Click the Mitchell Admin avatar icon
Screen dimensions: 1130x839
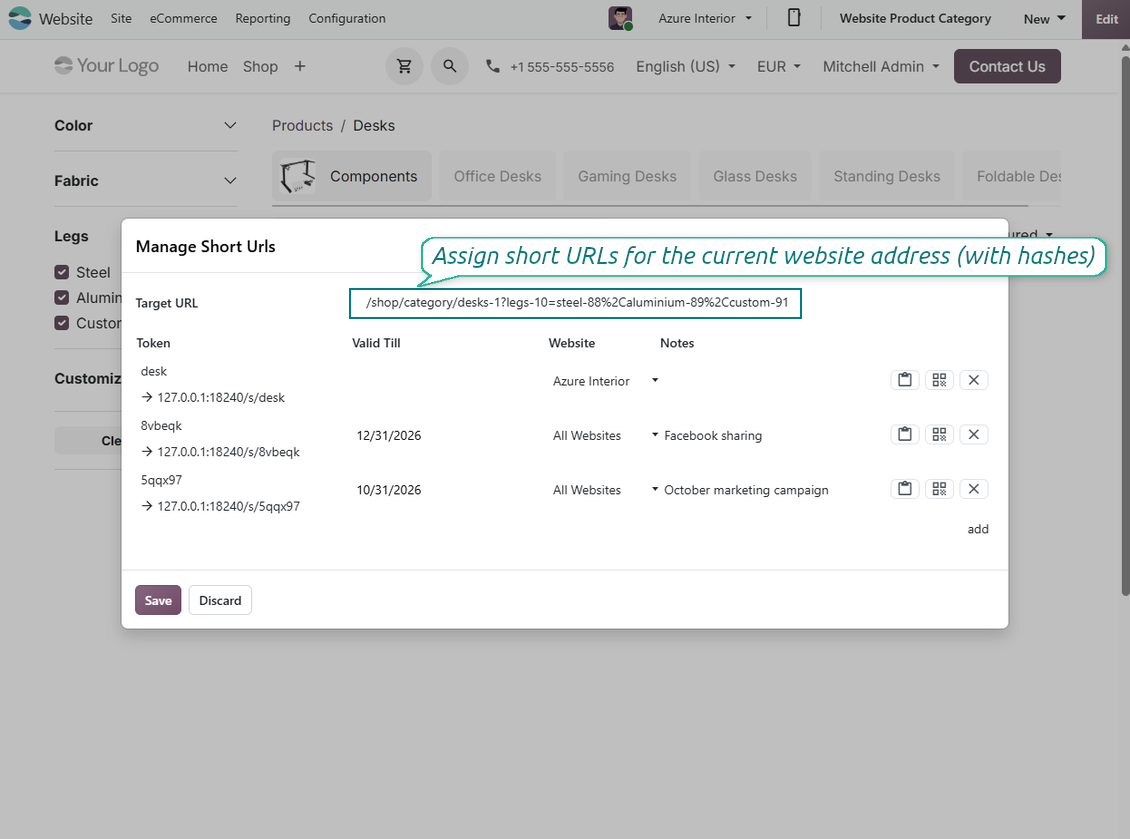[x=620, y=18]
